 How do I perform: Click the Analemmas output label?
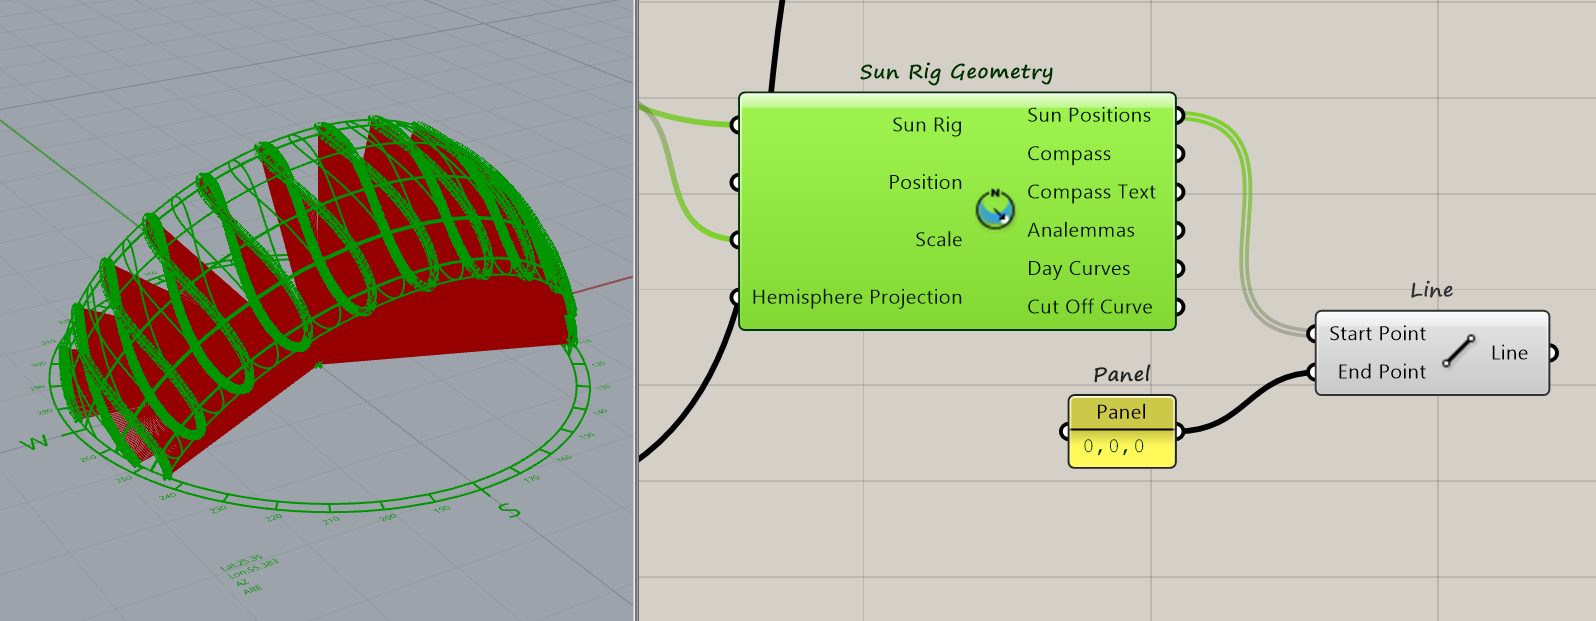point(1081,230)
